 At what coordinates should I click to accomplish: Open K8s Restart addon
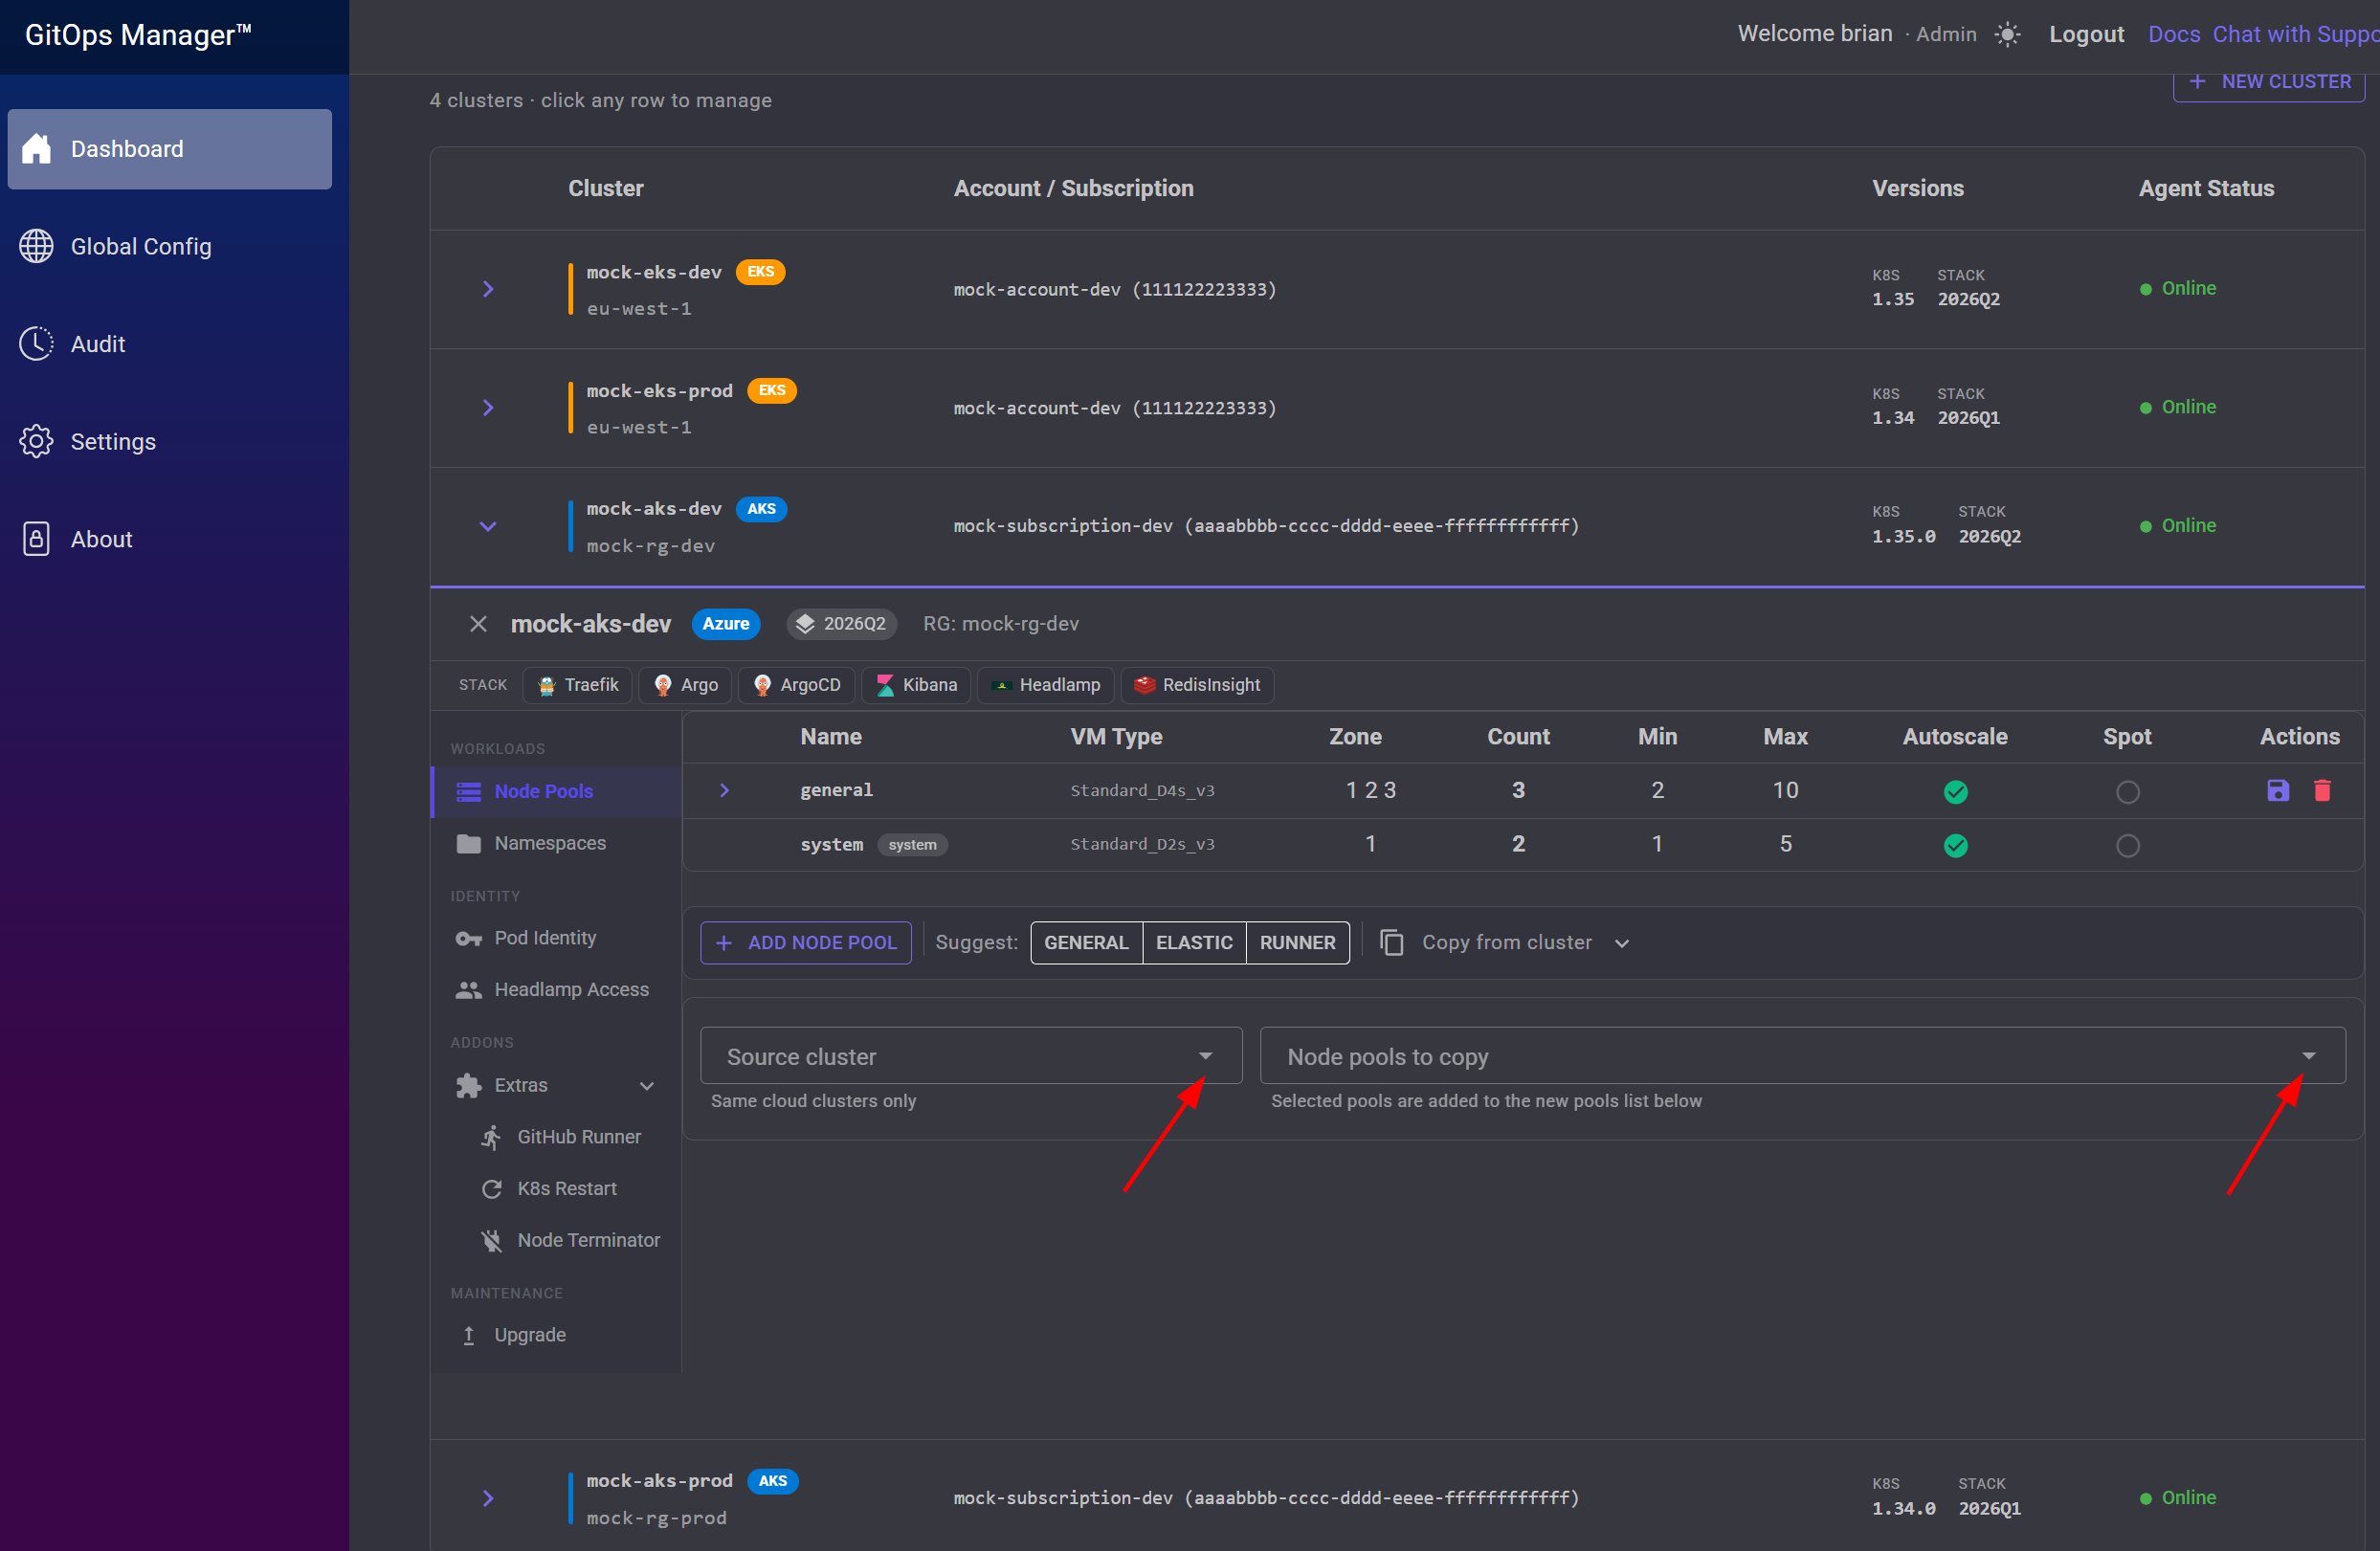(567, 1188)
